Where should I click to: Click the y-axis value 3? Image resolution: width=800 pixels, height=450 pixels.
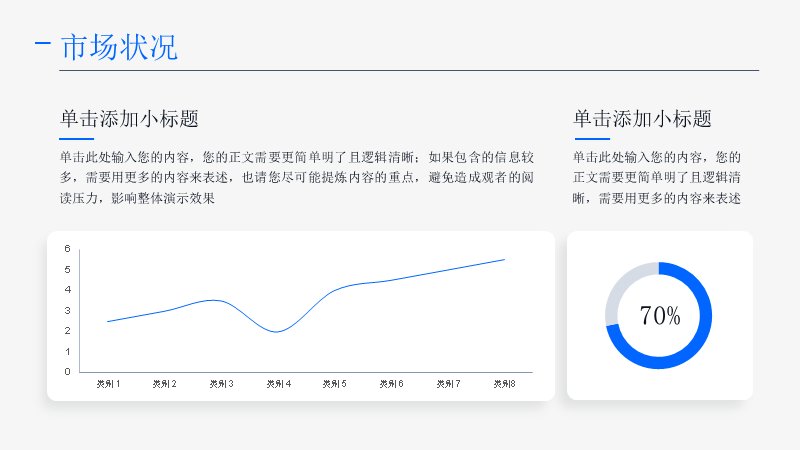point(67,310)
